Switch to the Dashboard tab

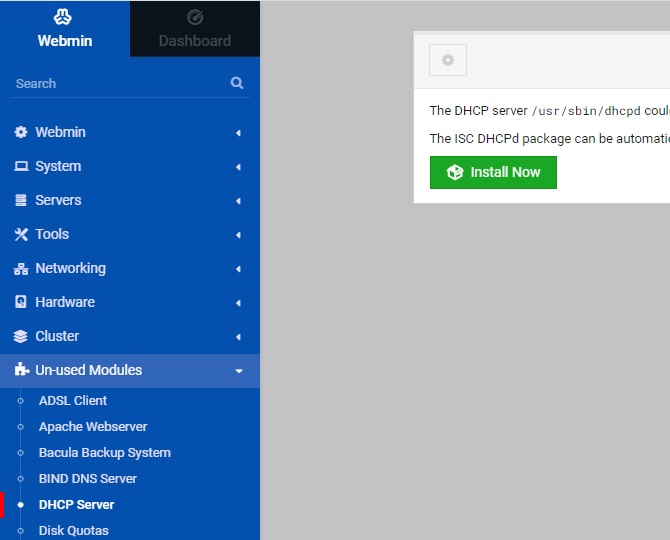tap(195, 28)
